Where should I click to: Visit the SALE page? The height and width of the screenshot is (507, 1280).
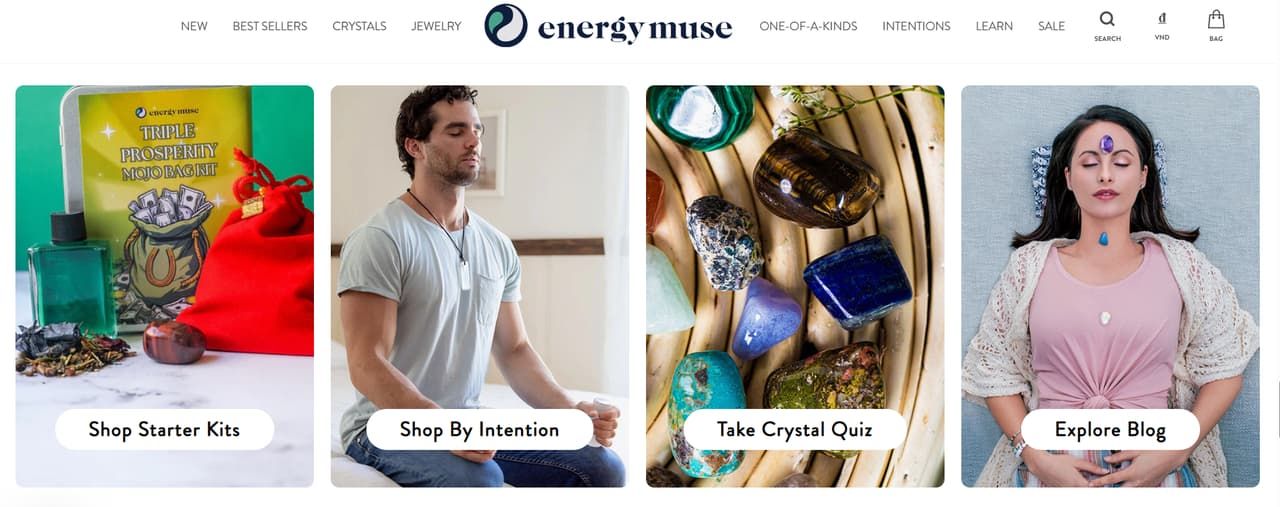[1051, 26]
